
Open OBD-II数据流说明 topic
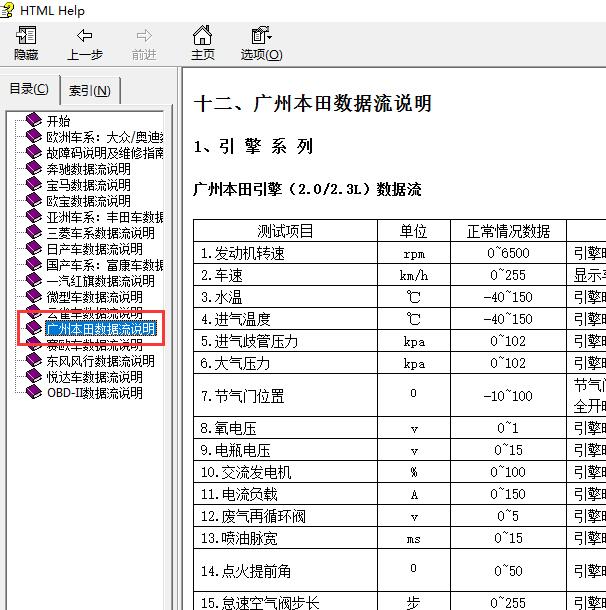click(95, 393)
